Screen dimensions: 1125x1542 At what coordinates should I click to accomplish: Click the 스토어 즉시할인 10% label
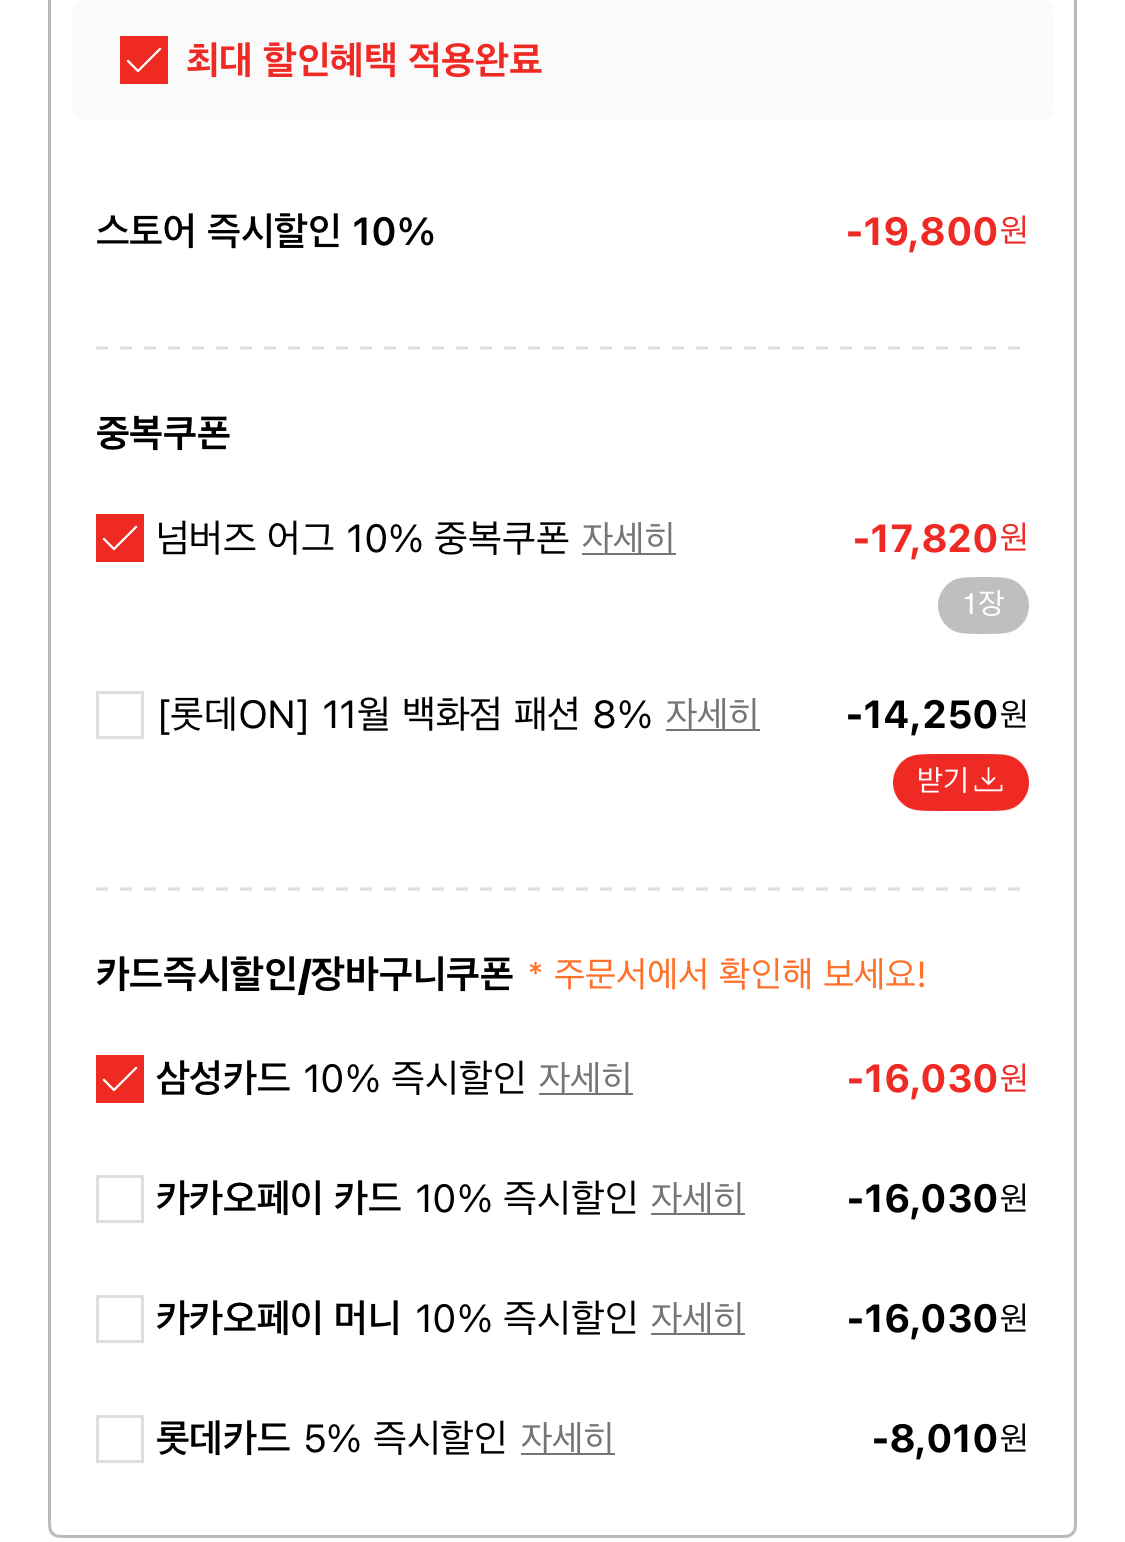click(265, 232)
